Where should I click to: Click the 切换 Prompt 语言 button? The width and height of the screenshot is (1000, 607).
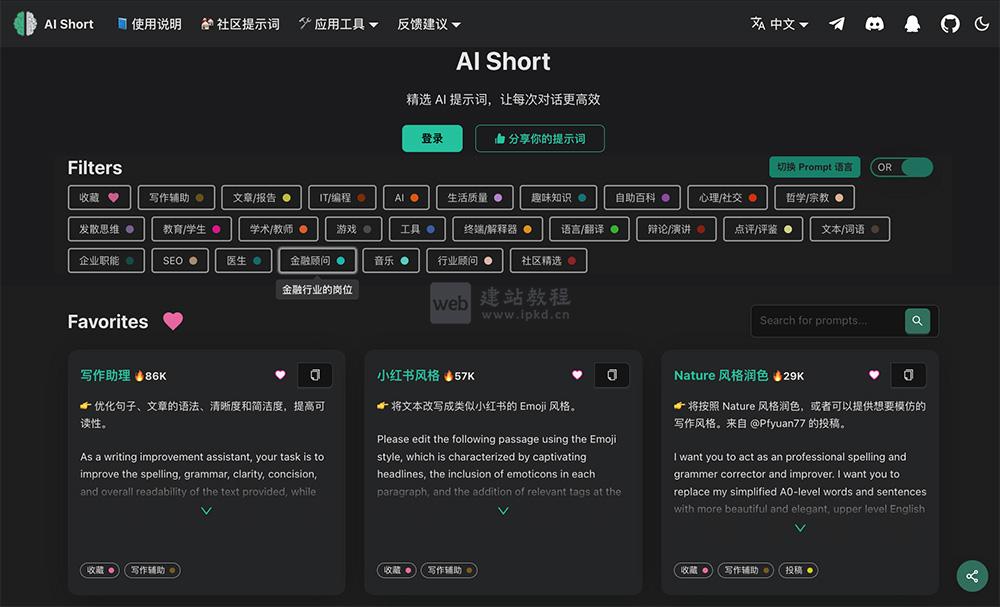(814, 167)
